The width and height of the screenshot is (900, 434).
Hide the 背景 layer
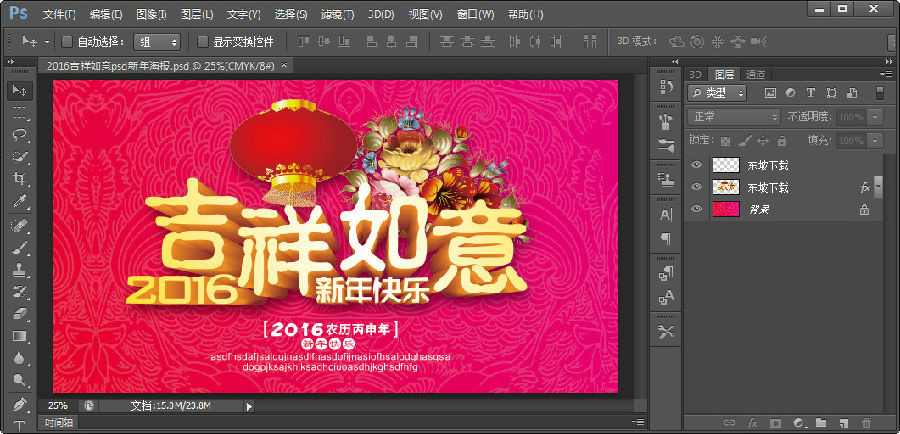(697, 210)
